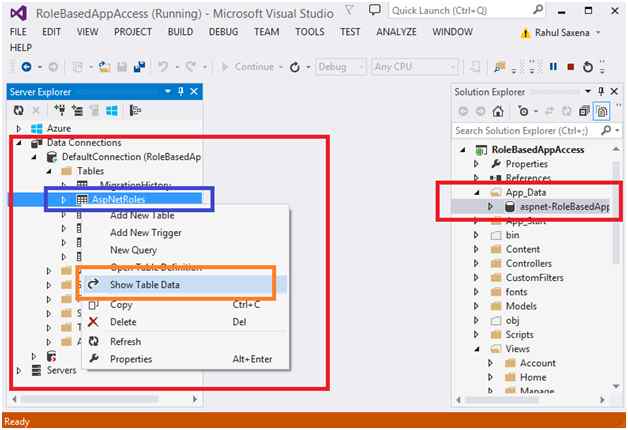This screenshot has height=430, width=628.
Task: Toggle auto-hide pin on Solution Explorer
Action: click(x=601, y=92)
